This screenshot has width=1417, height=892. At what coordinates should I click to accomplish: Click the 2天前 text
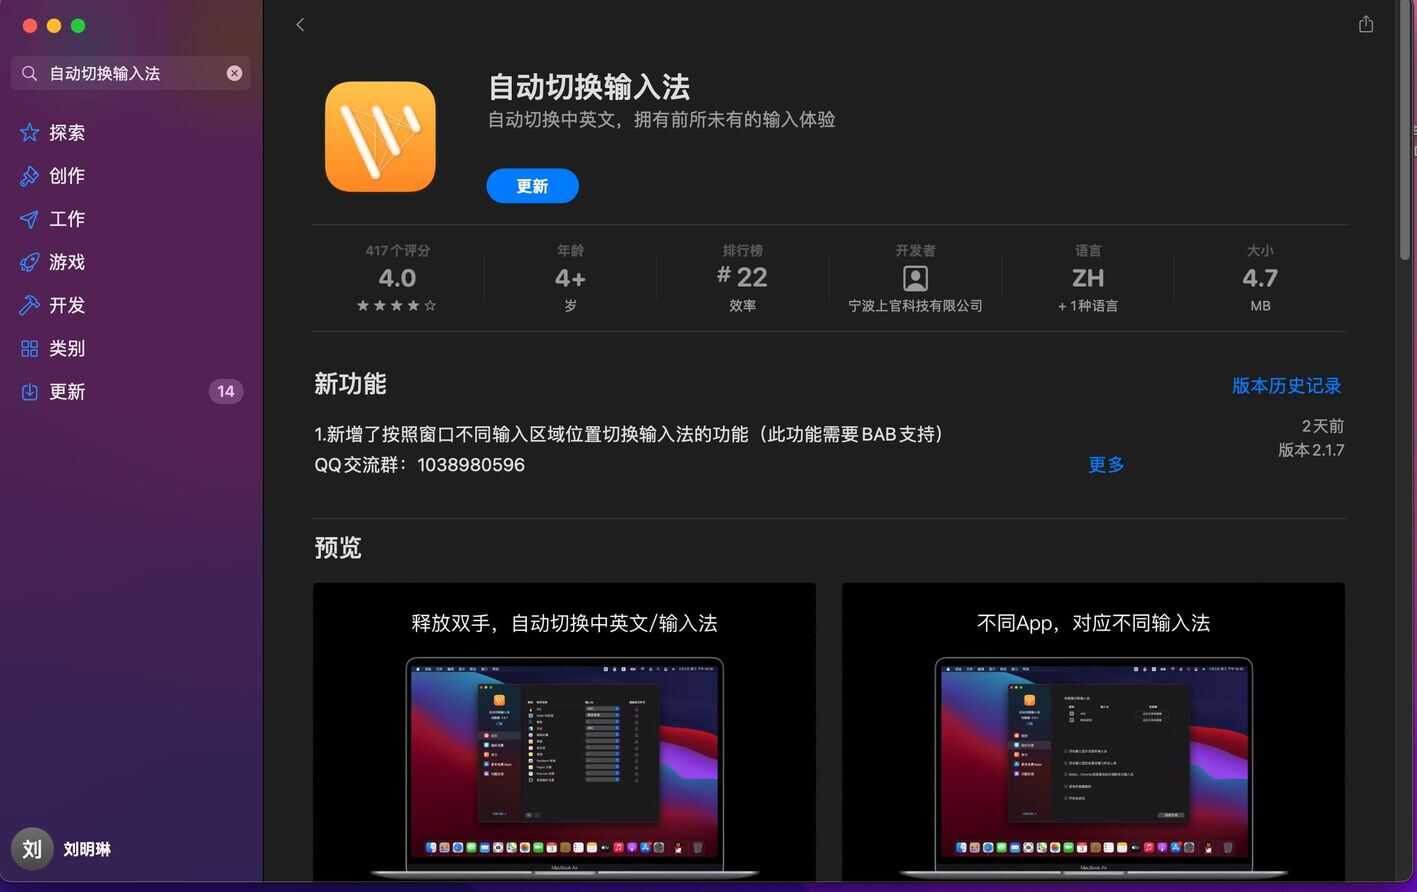click(1323, 426)
